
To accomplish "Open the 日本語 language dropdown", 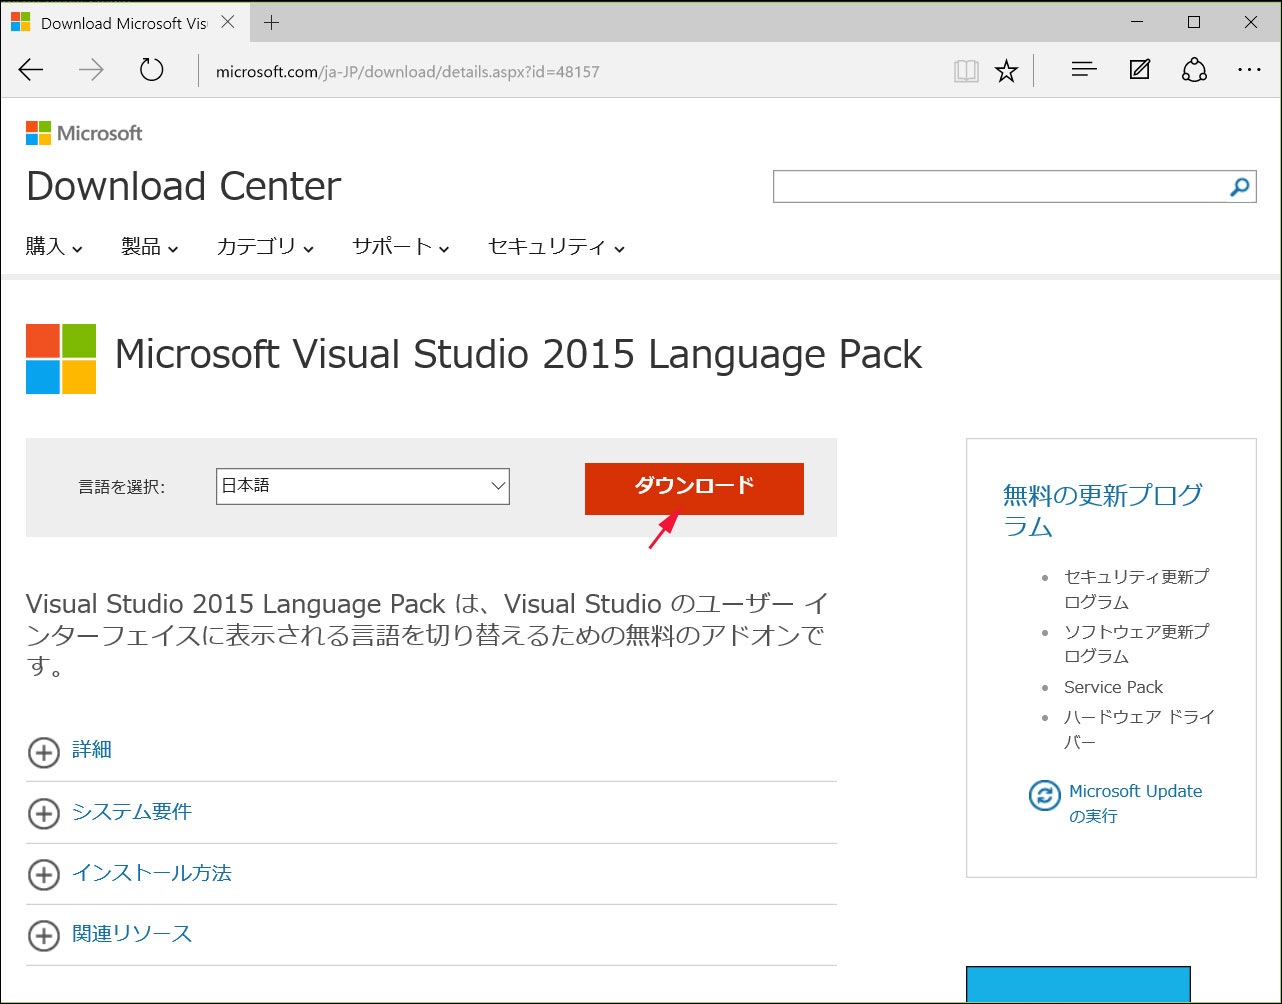I will (363, 486).
